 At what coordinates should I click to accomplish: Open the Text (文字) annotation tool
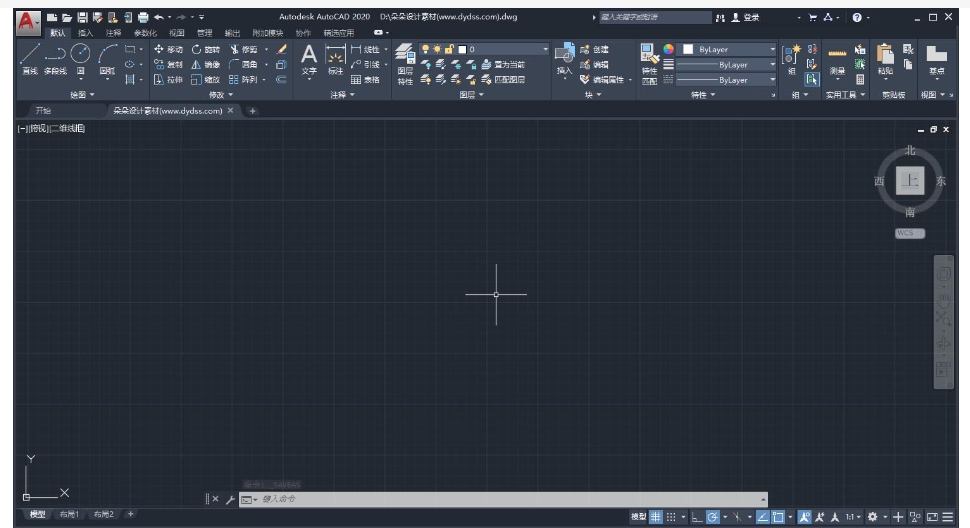pos(309,58)
